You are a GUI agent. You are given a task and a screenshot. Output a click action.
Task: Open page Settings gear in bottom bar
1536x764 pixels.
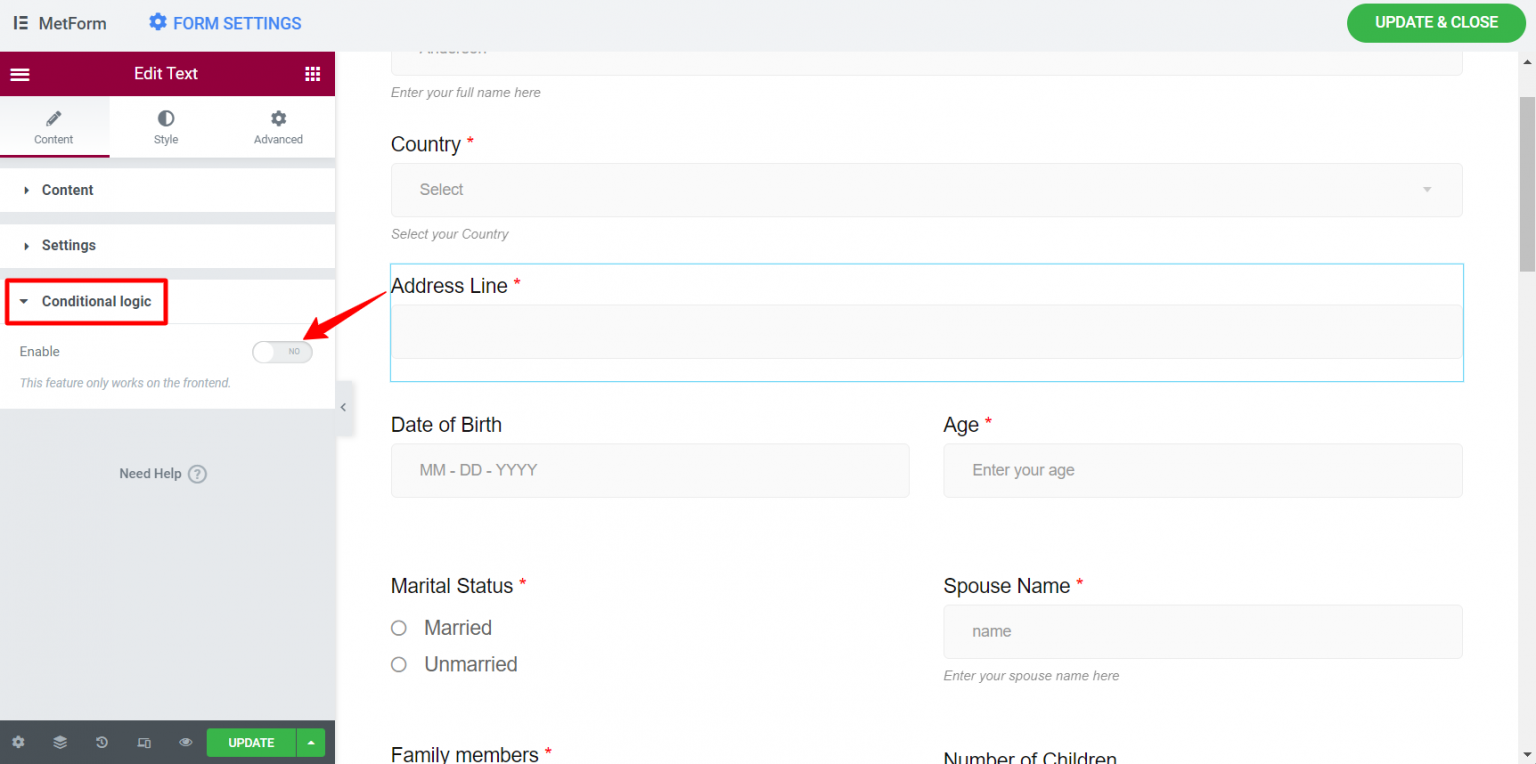point(18,742)
